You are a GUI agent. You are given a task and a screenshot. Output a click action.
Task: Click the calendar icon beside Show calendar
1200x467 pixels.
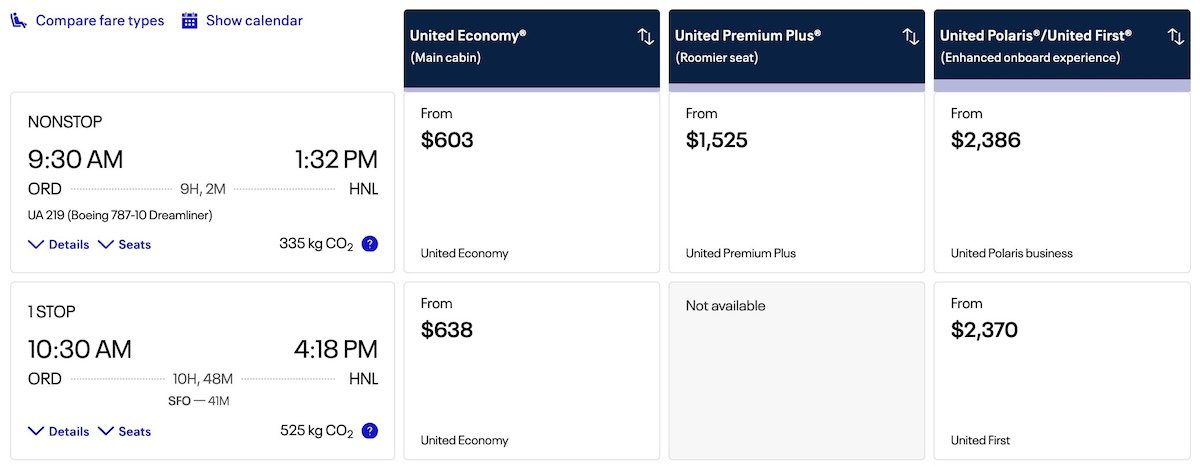tap(190, 21)
